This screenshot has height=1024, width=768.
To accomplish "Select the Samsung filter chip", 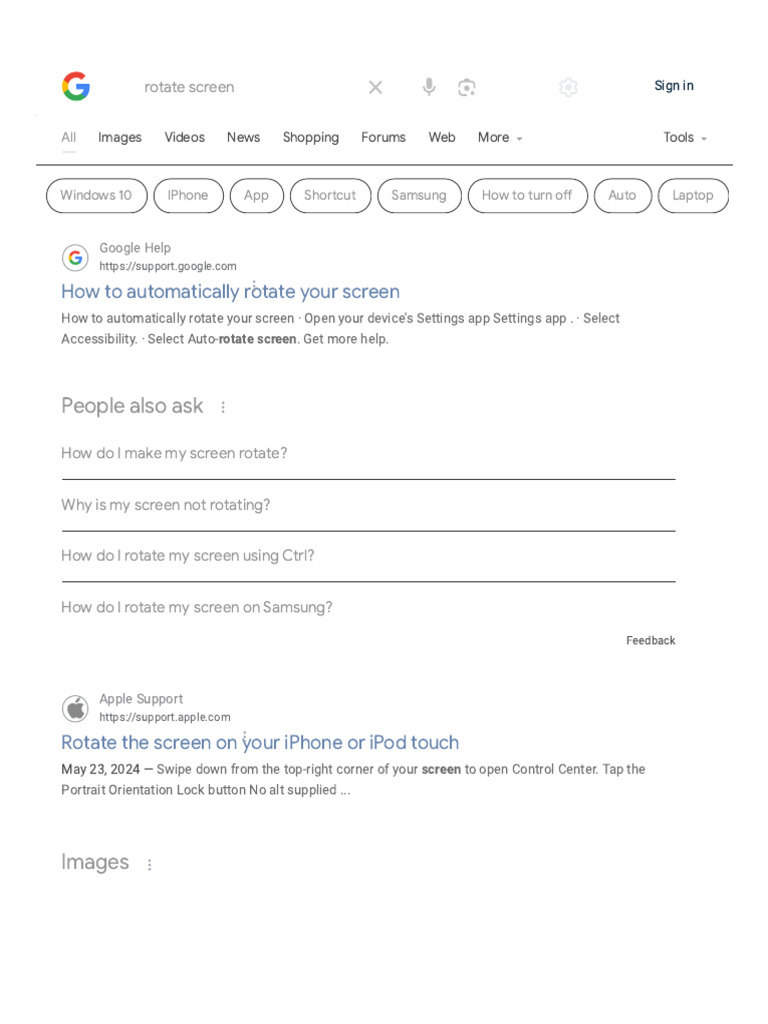I will point(419,196).
